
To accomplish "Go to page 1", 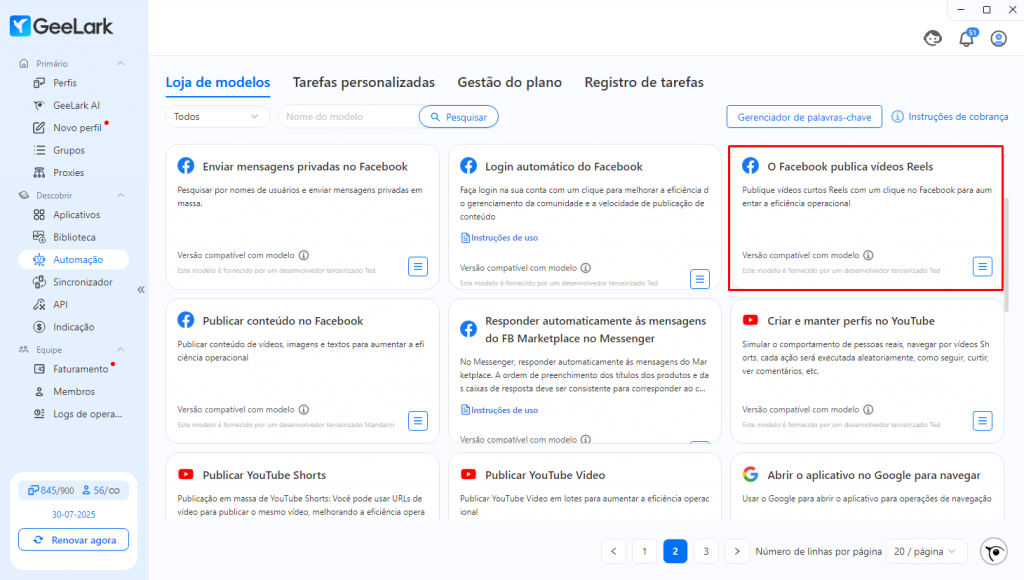I will tap(644, 551).
